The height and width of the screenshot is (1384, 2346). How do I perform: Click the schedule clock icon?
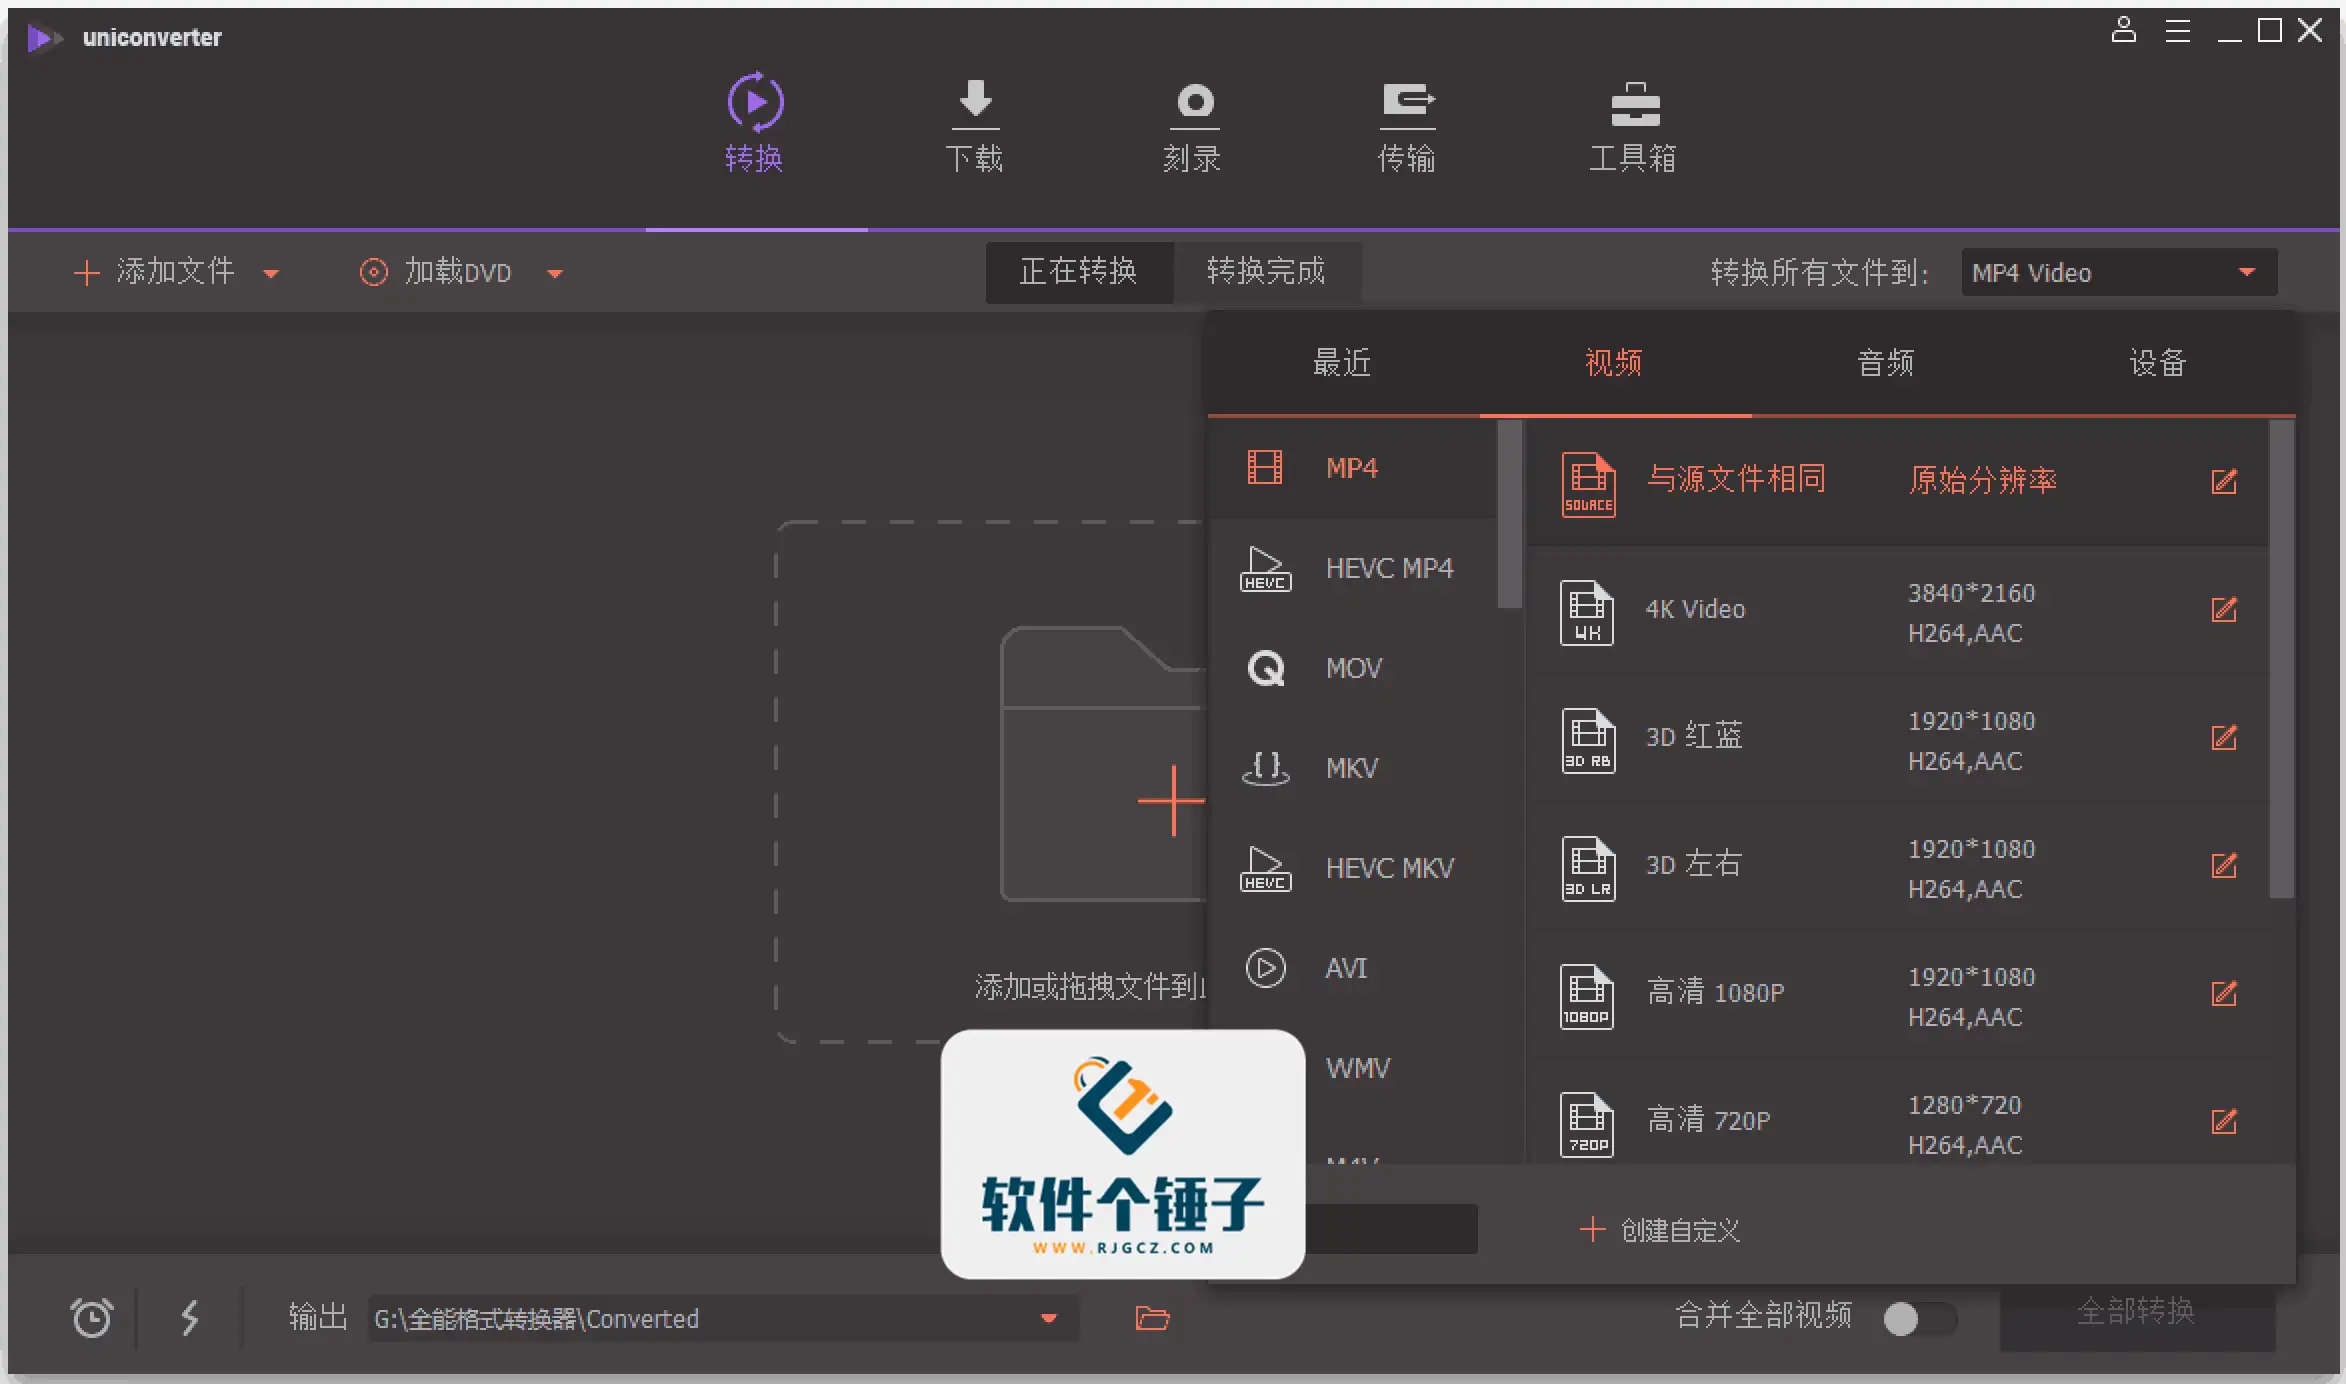pos(92,1318)
